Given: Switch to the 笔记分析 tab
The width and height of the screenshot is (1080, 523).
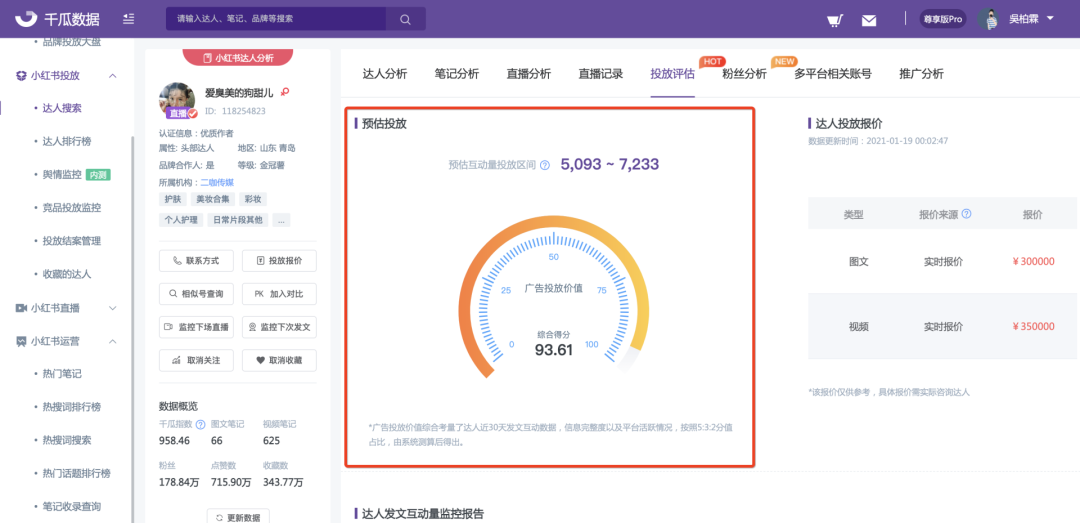Looking at the screenshot, I should tap(457, 74).
